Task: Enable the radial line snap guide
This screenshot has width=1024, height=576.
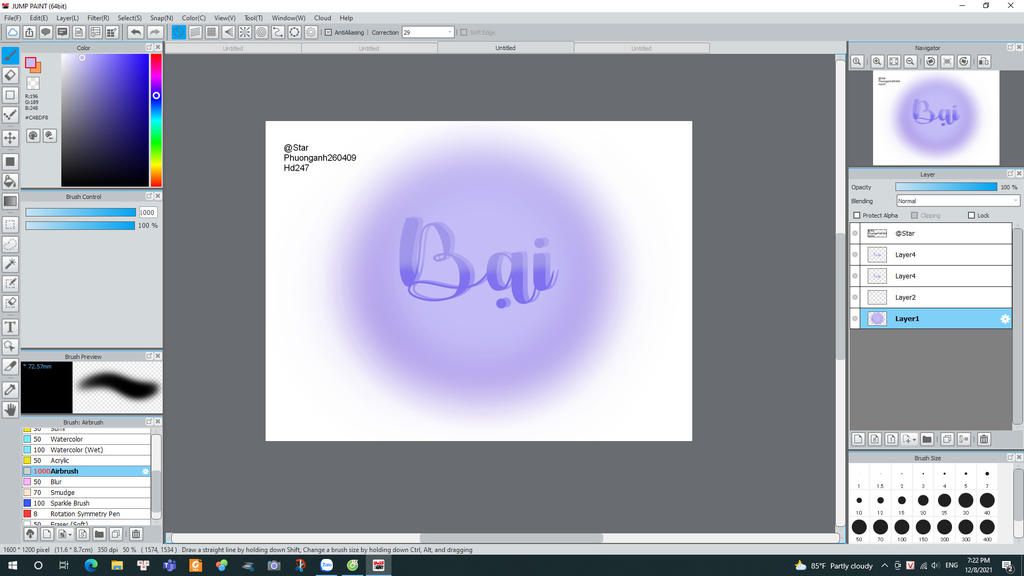Action: tap(245, 32)
